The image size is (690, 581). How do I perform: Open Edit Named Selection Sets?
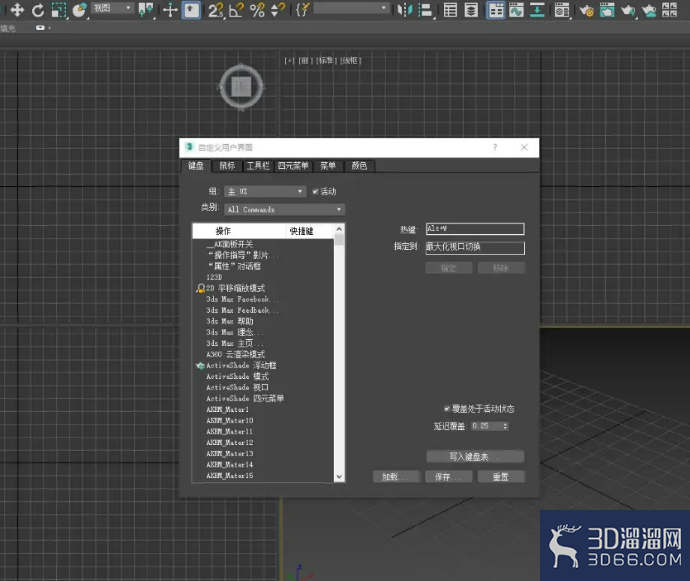click(x=303, y=10)
